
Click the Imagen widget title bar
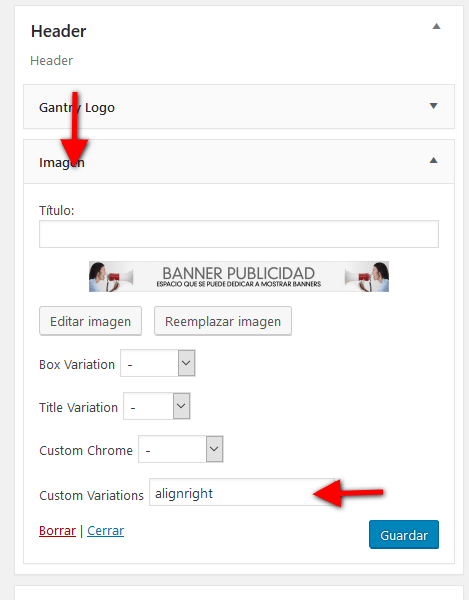point(239,161)
